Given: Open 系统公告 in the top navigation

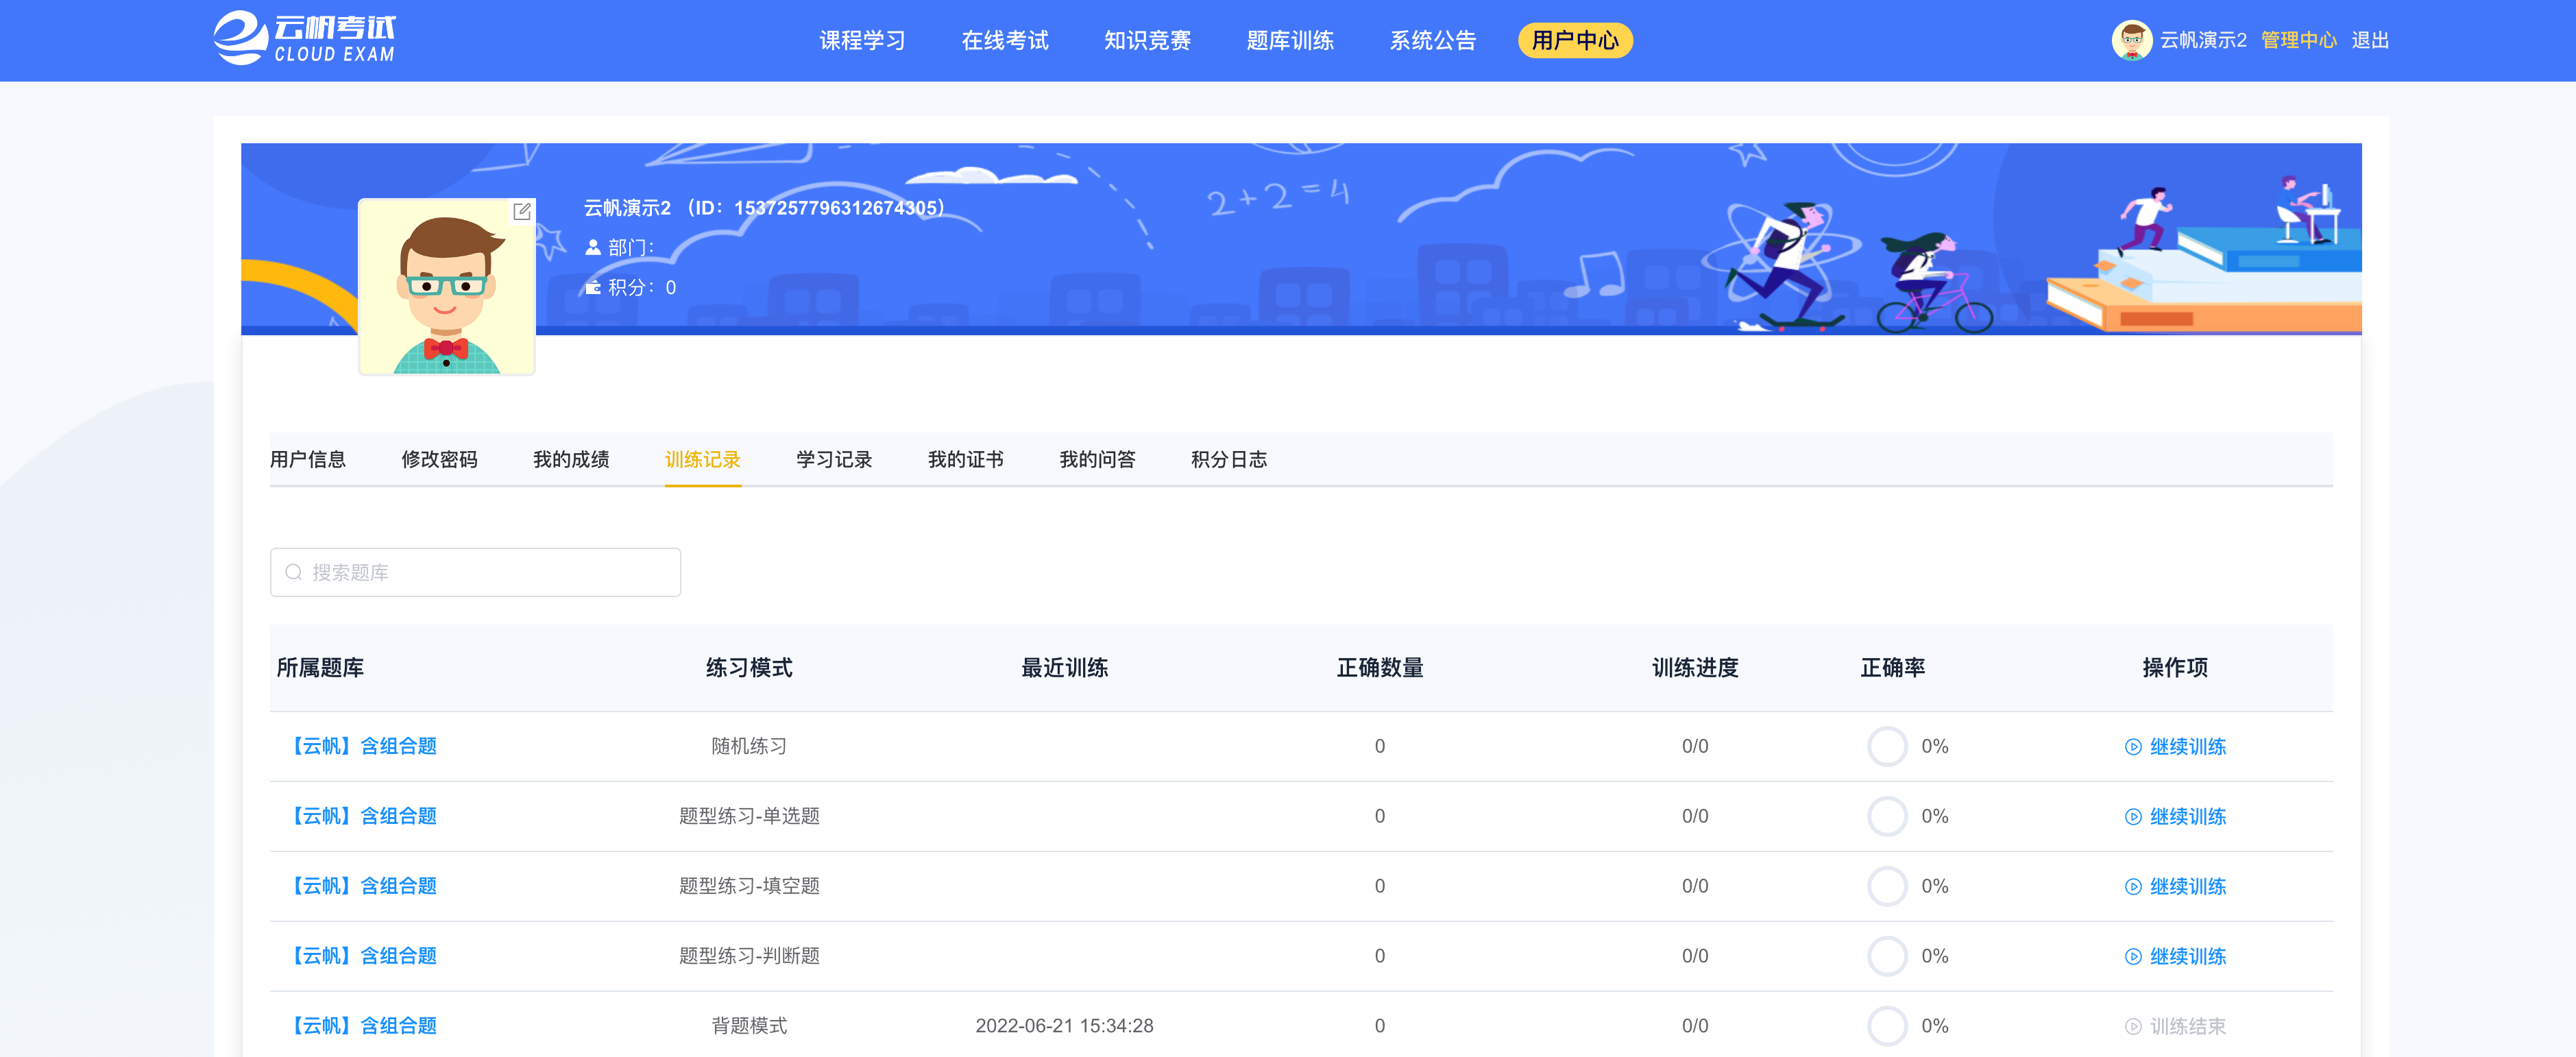Looking at the screenshot, I should tap(1433, 40).
